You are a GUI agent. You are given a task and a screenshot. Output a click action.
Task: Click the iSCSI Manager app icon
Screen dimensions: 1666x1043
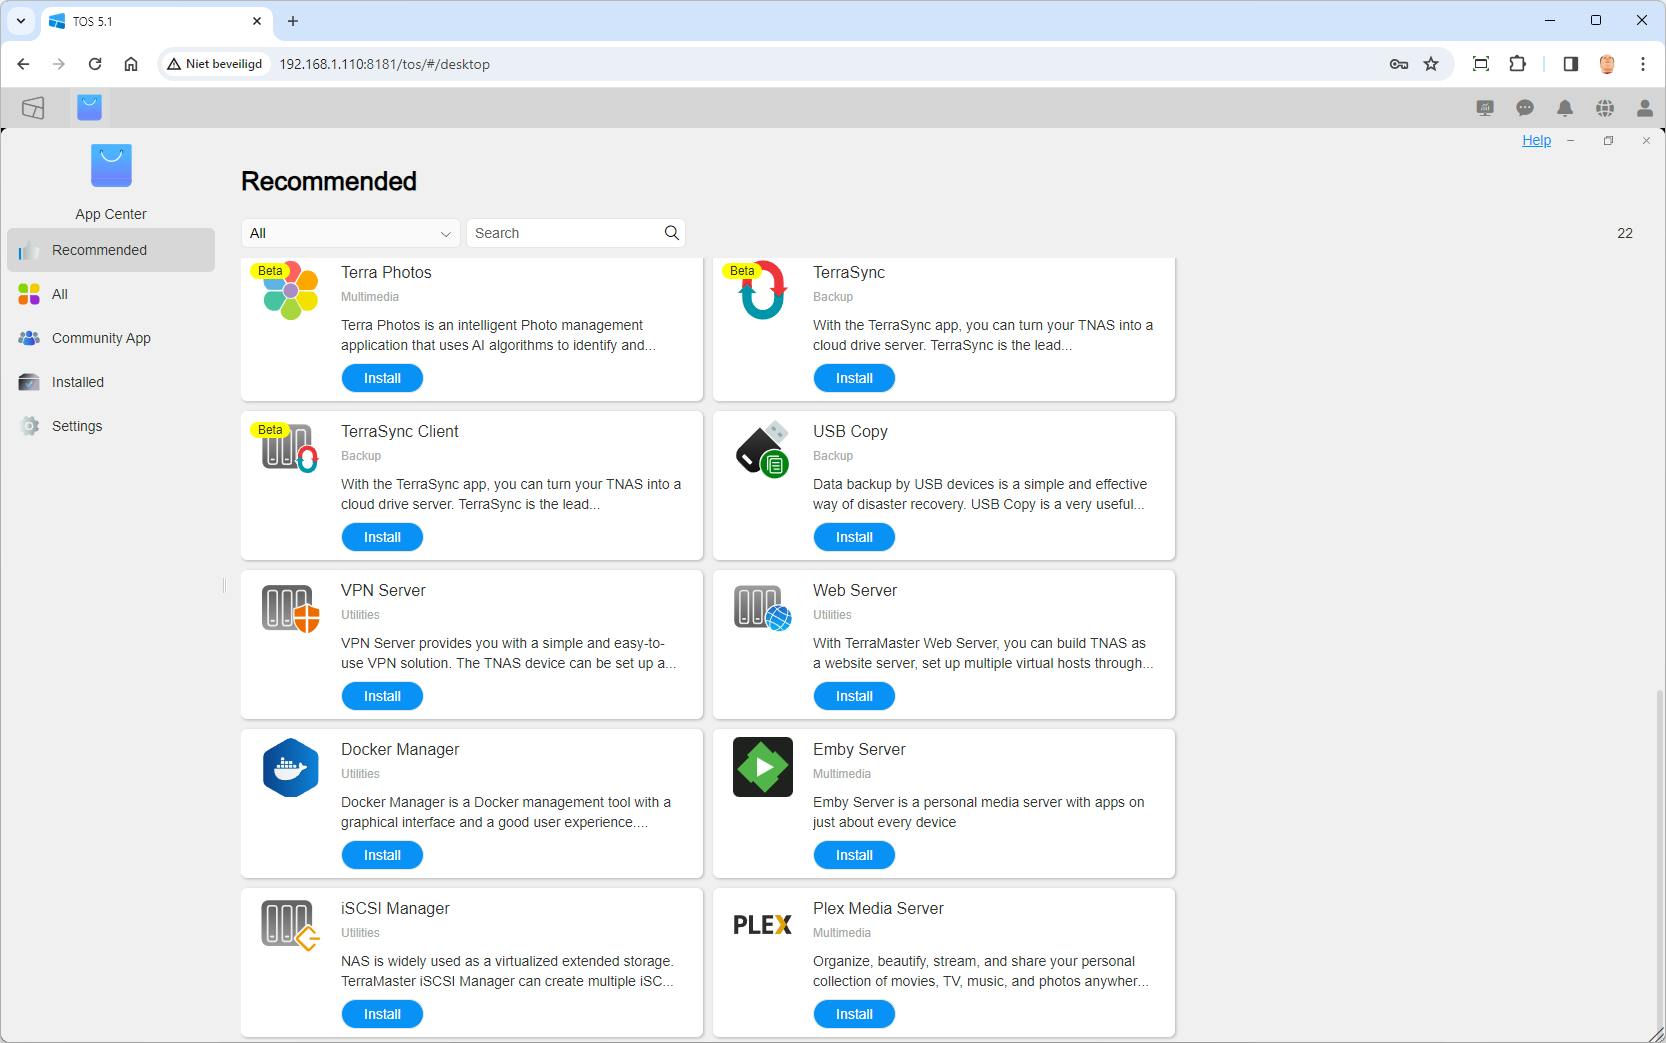290,926
